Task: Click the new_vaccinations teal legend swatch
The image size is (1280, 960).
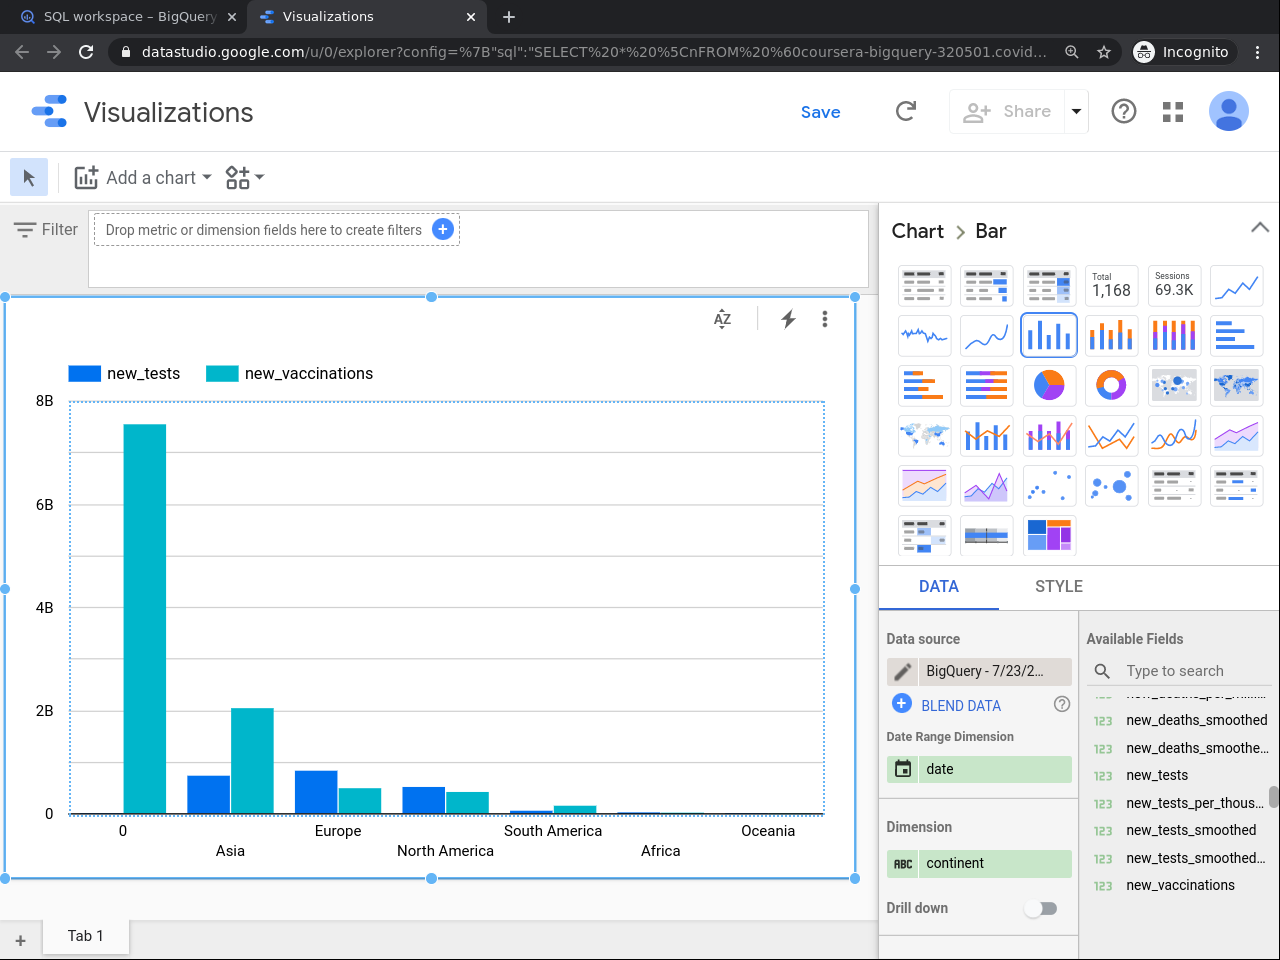Action: [x=222, y=374]
